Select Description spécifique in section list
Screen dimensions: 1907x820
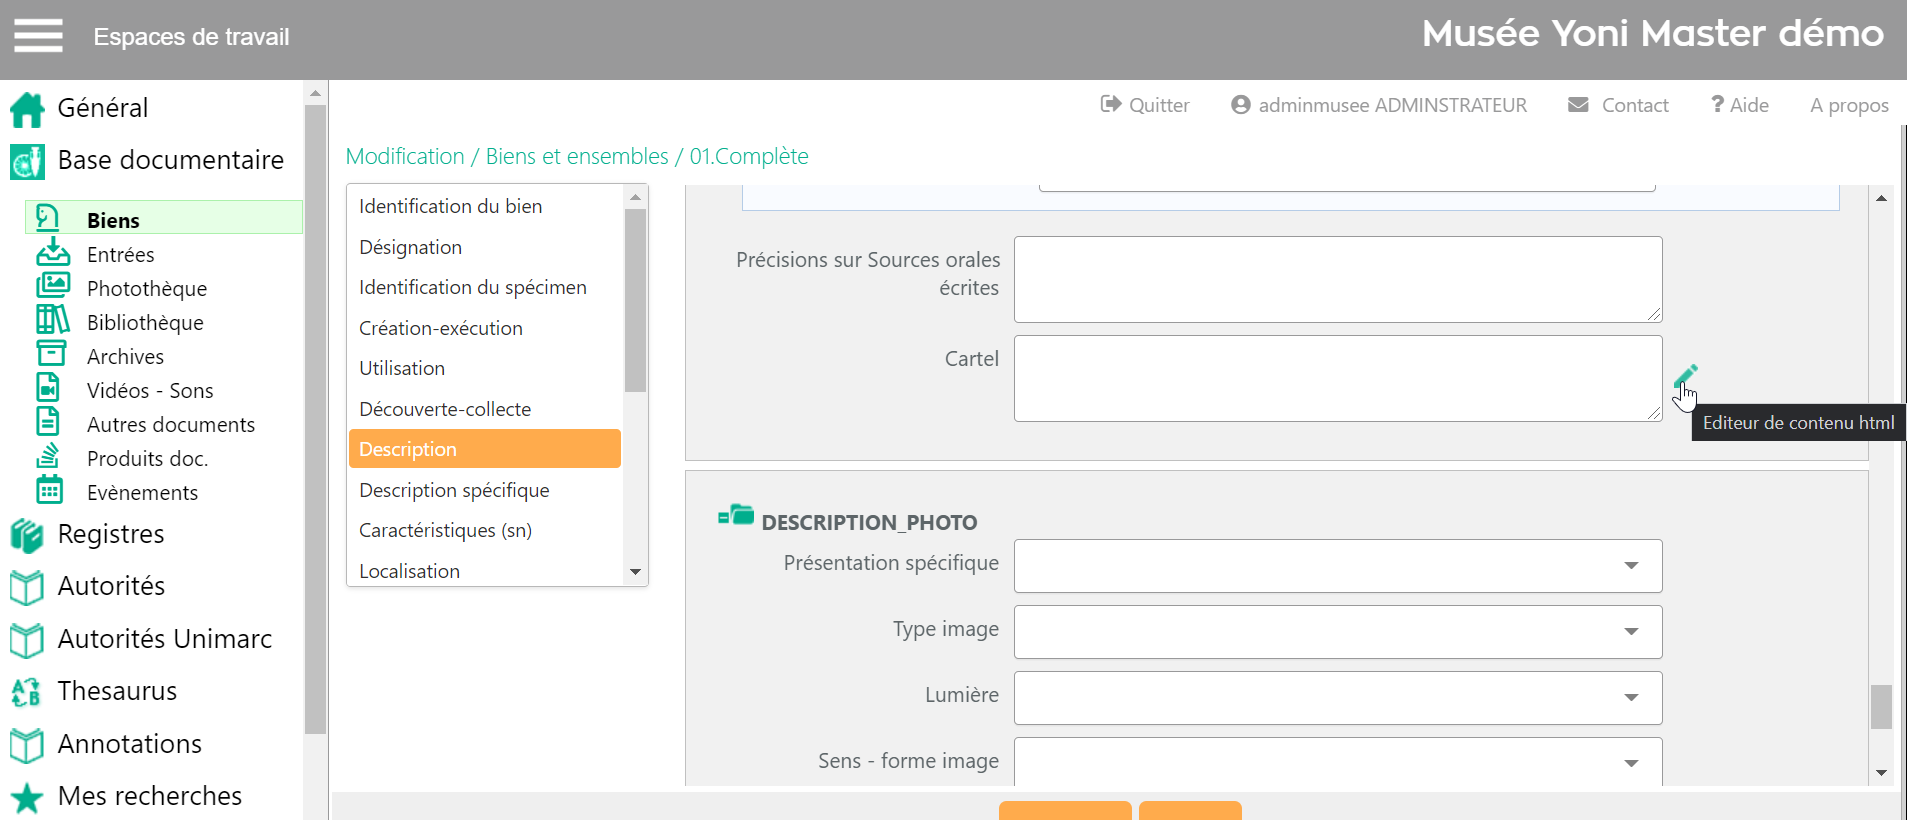(454, 490)
